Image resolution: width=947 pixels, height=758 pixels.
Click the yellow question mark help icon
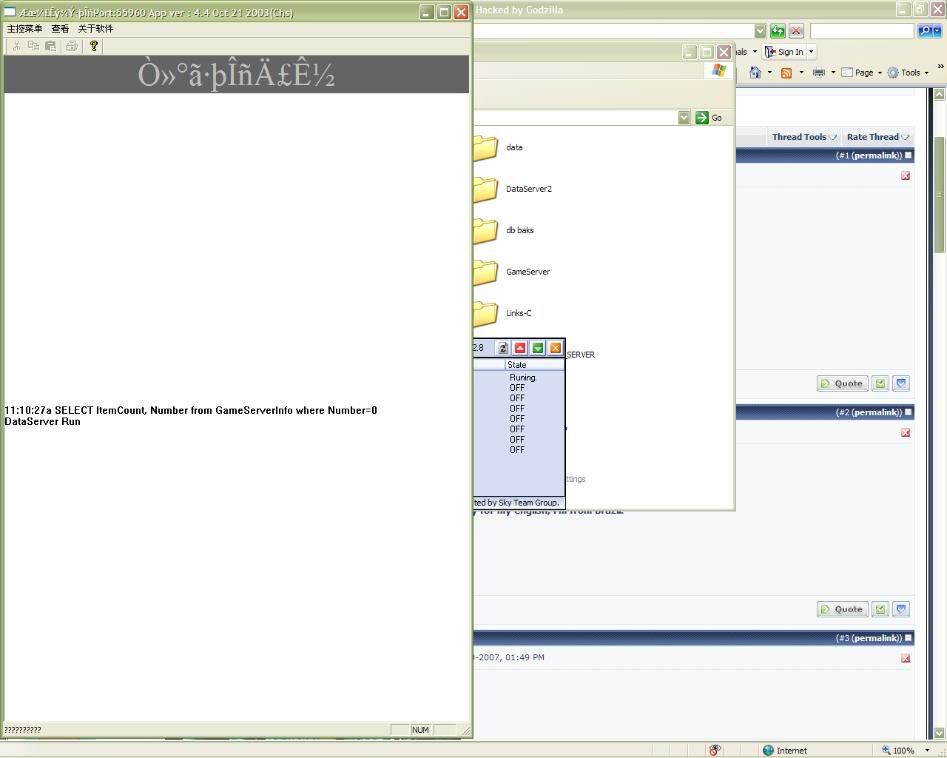[x=94, y=46]
